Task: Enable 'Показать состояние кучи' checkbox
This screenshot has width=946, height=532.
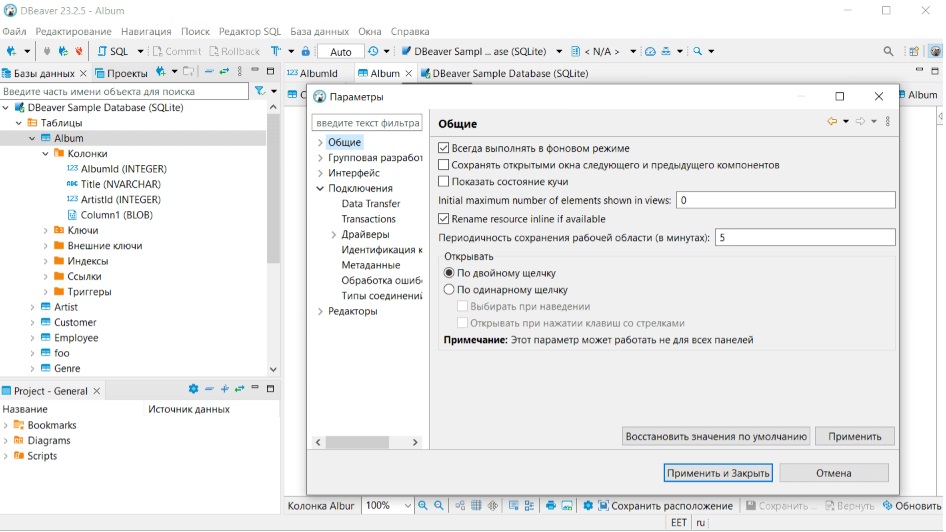Action: point(444,182)
